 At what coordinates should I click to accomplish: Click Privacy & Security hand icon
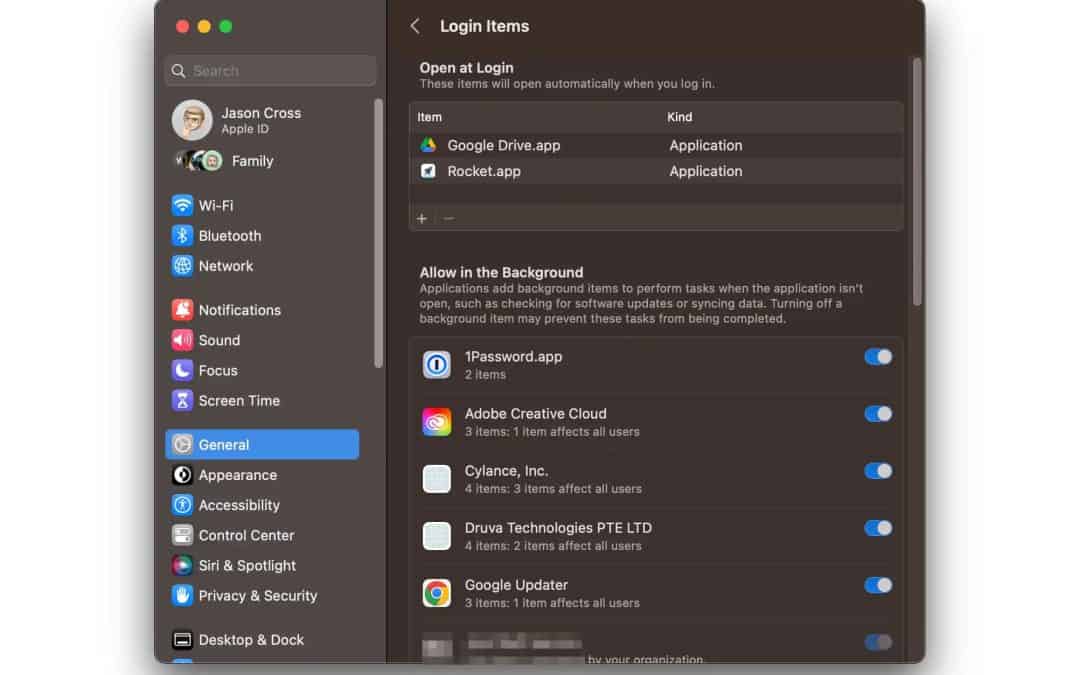(x=182, y=595)
